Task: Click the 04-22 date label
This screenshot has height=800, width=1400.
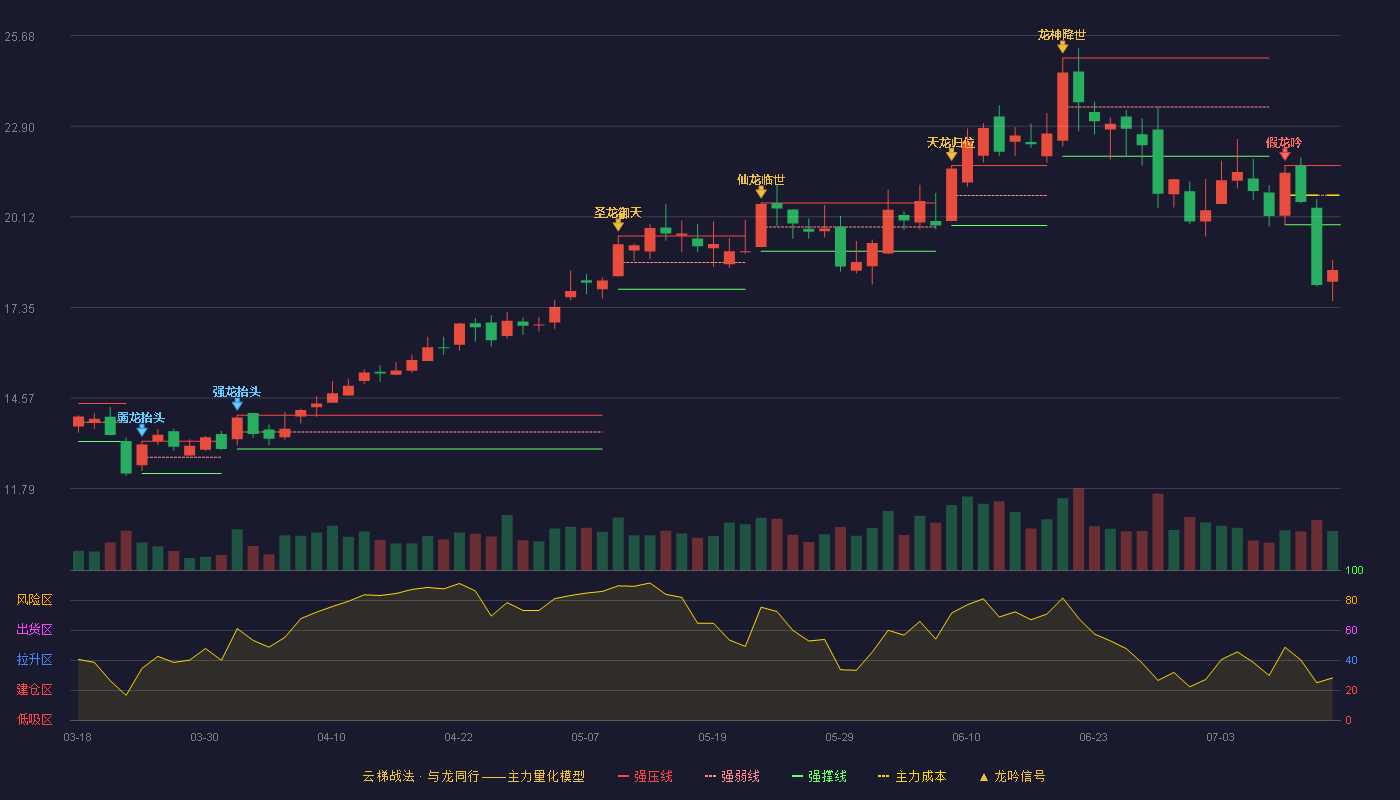Action: tap(458, 737)
